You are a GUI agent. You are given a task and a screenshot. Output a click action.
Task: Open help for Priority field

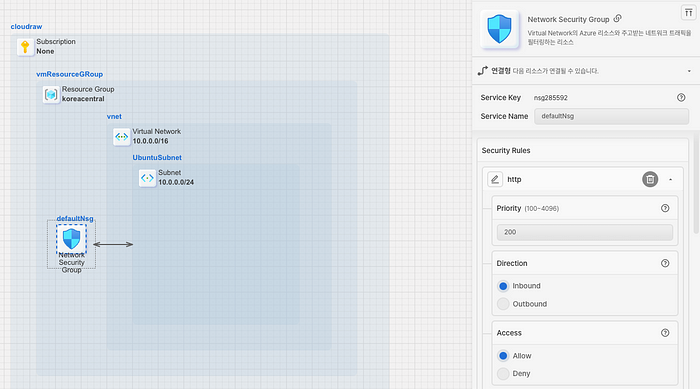(x=665, y=208)
